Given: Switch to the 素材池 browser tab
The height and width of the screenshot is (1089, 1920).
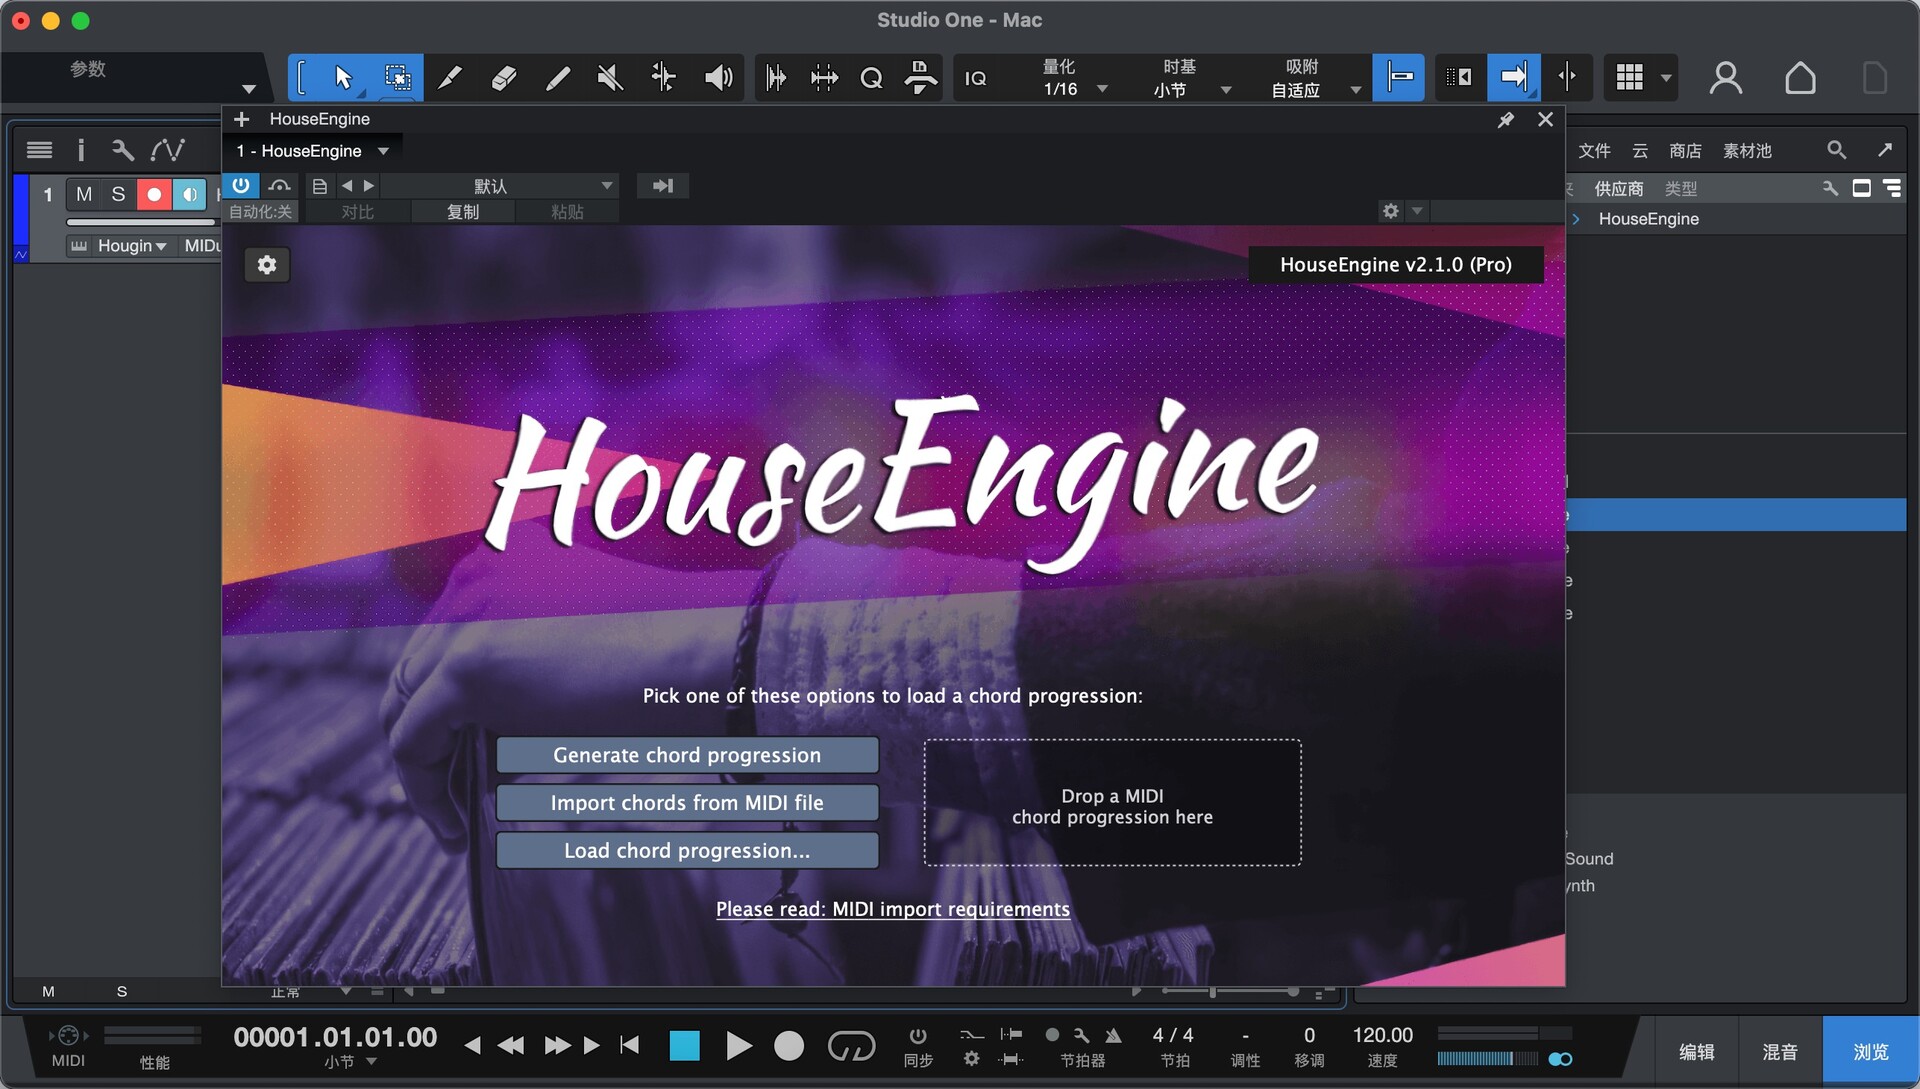Looking at the screenshot, I should coord(1747,151).
